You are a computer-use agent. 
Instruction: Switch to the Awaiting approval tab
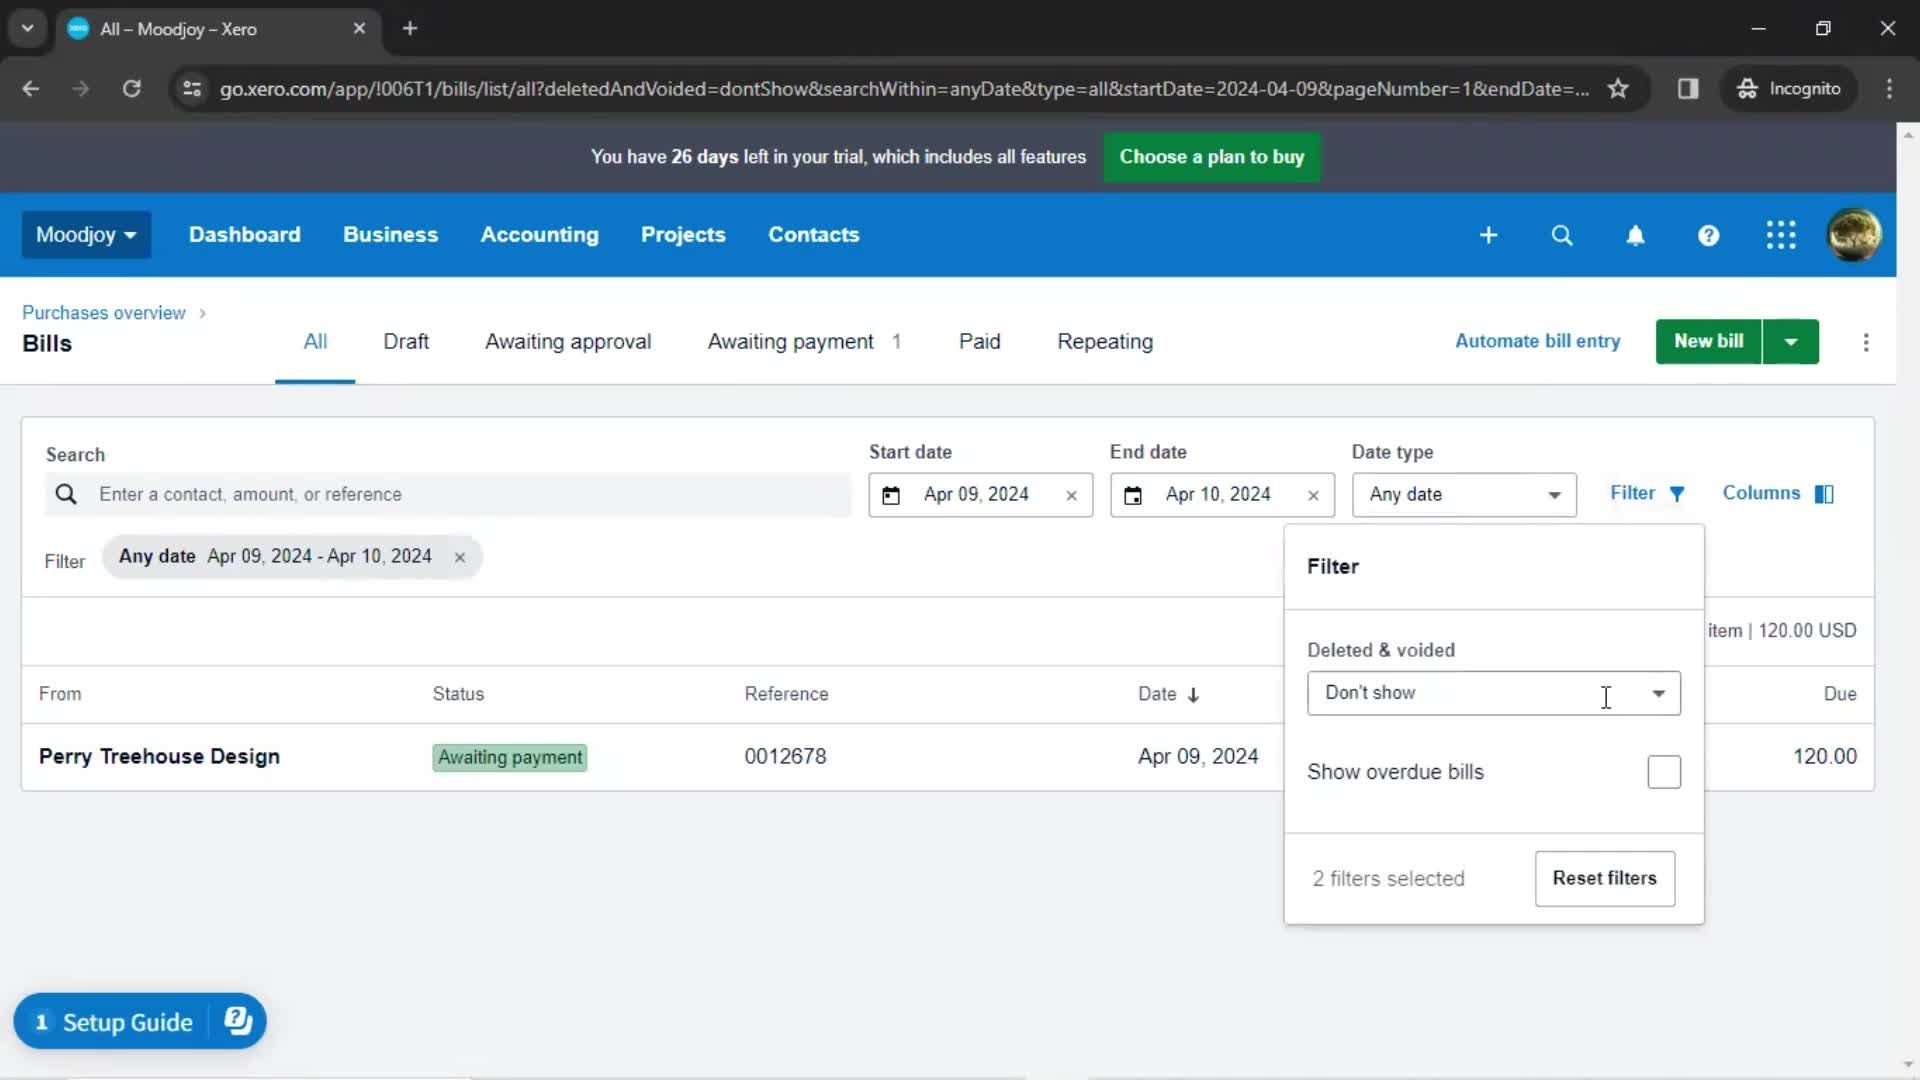(x=568, y=342)
